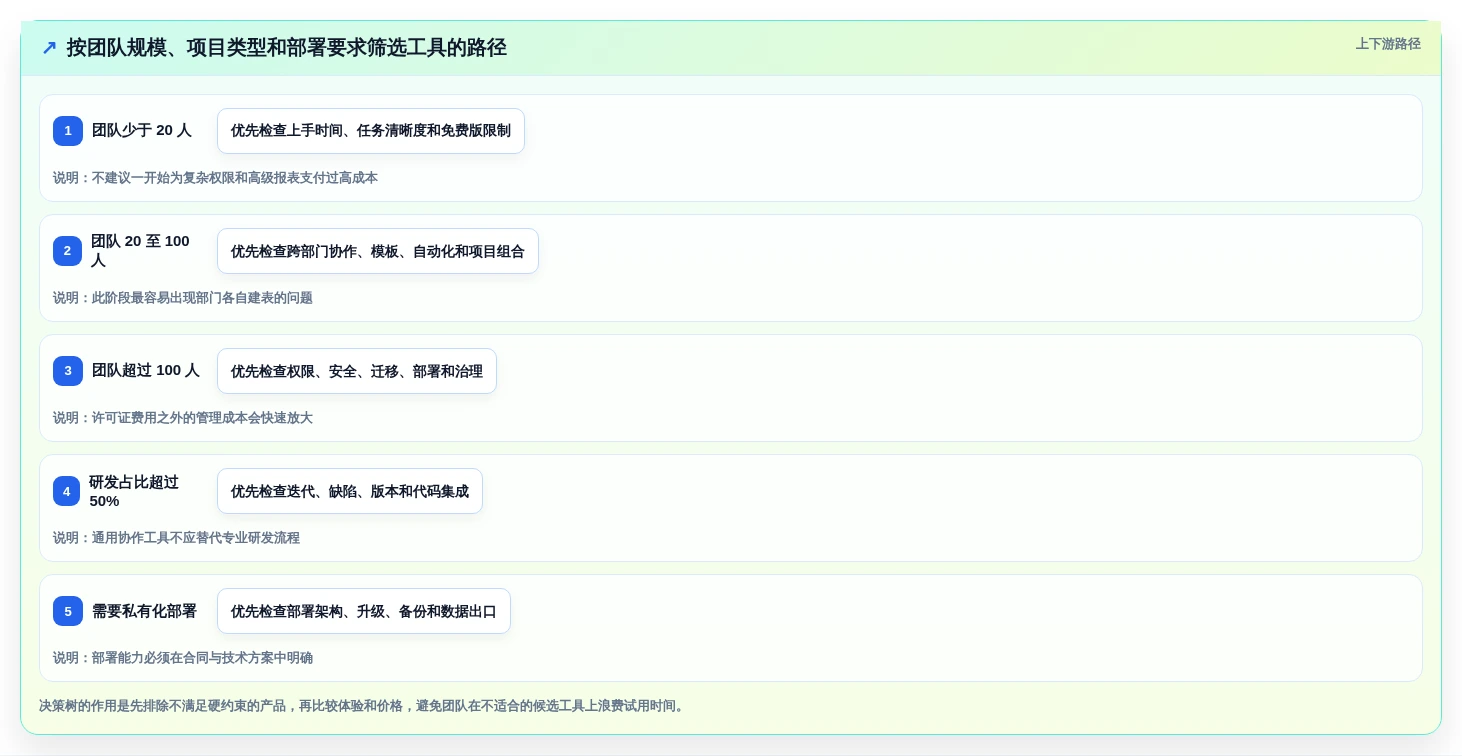Open the 优先检查跨部门协作、模板、自动化和项目组合 chip
Viewport: 1462px width, 756px height.
click(378, 251)
